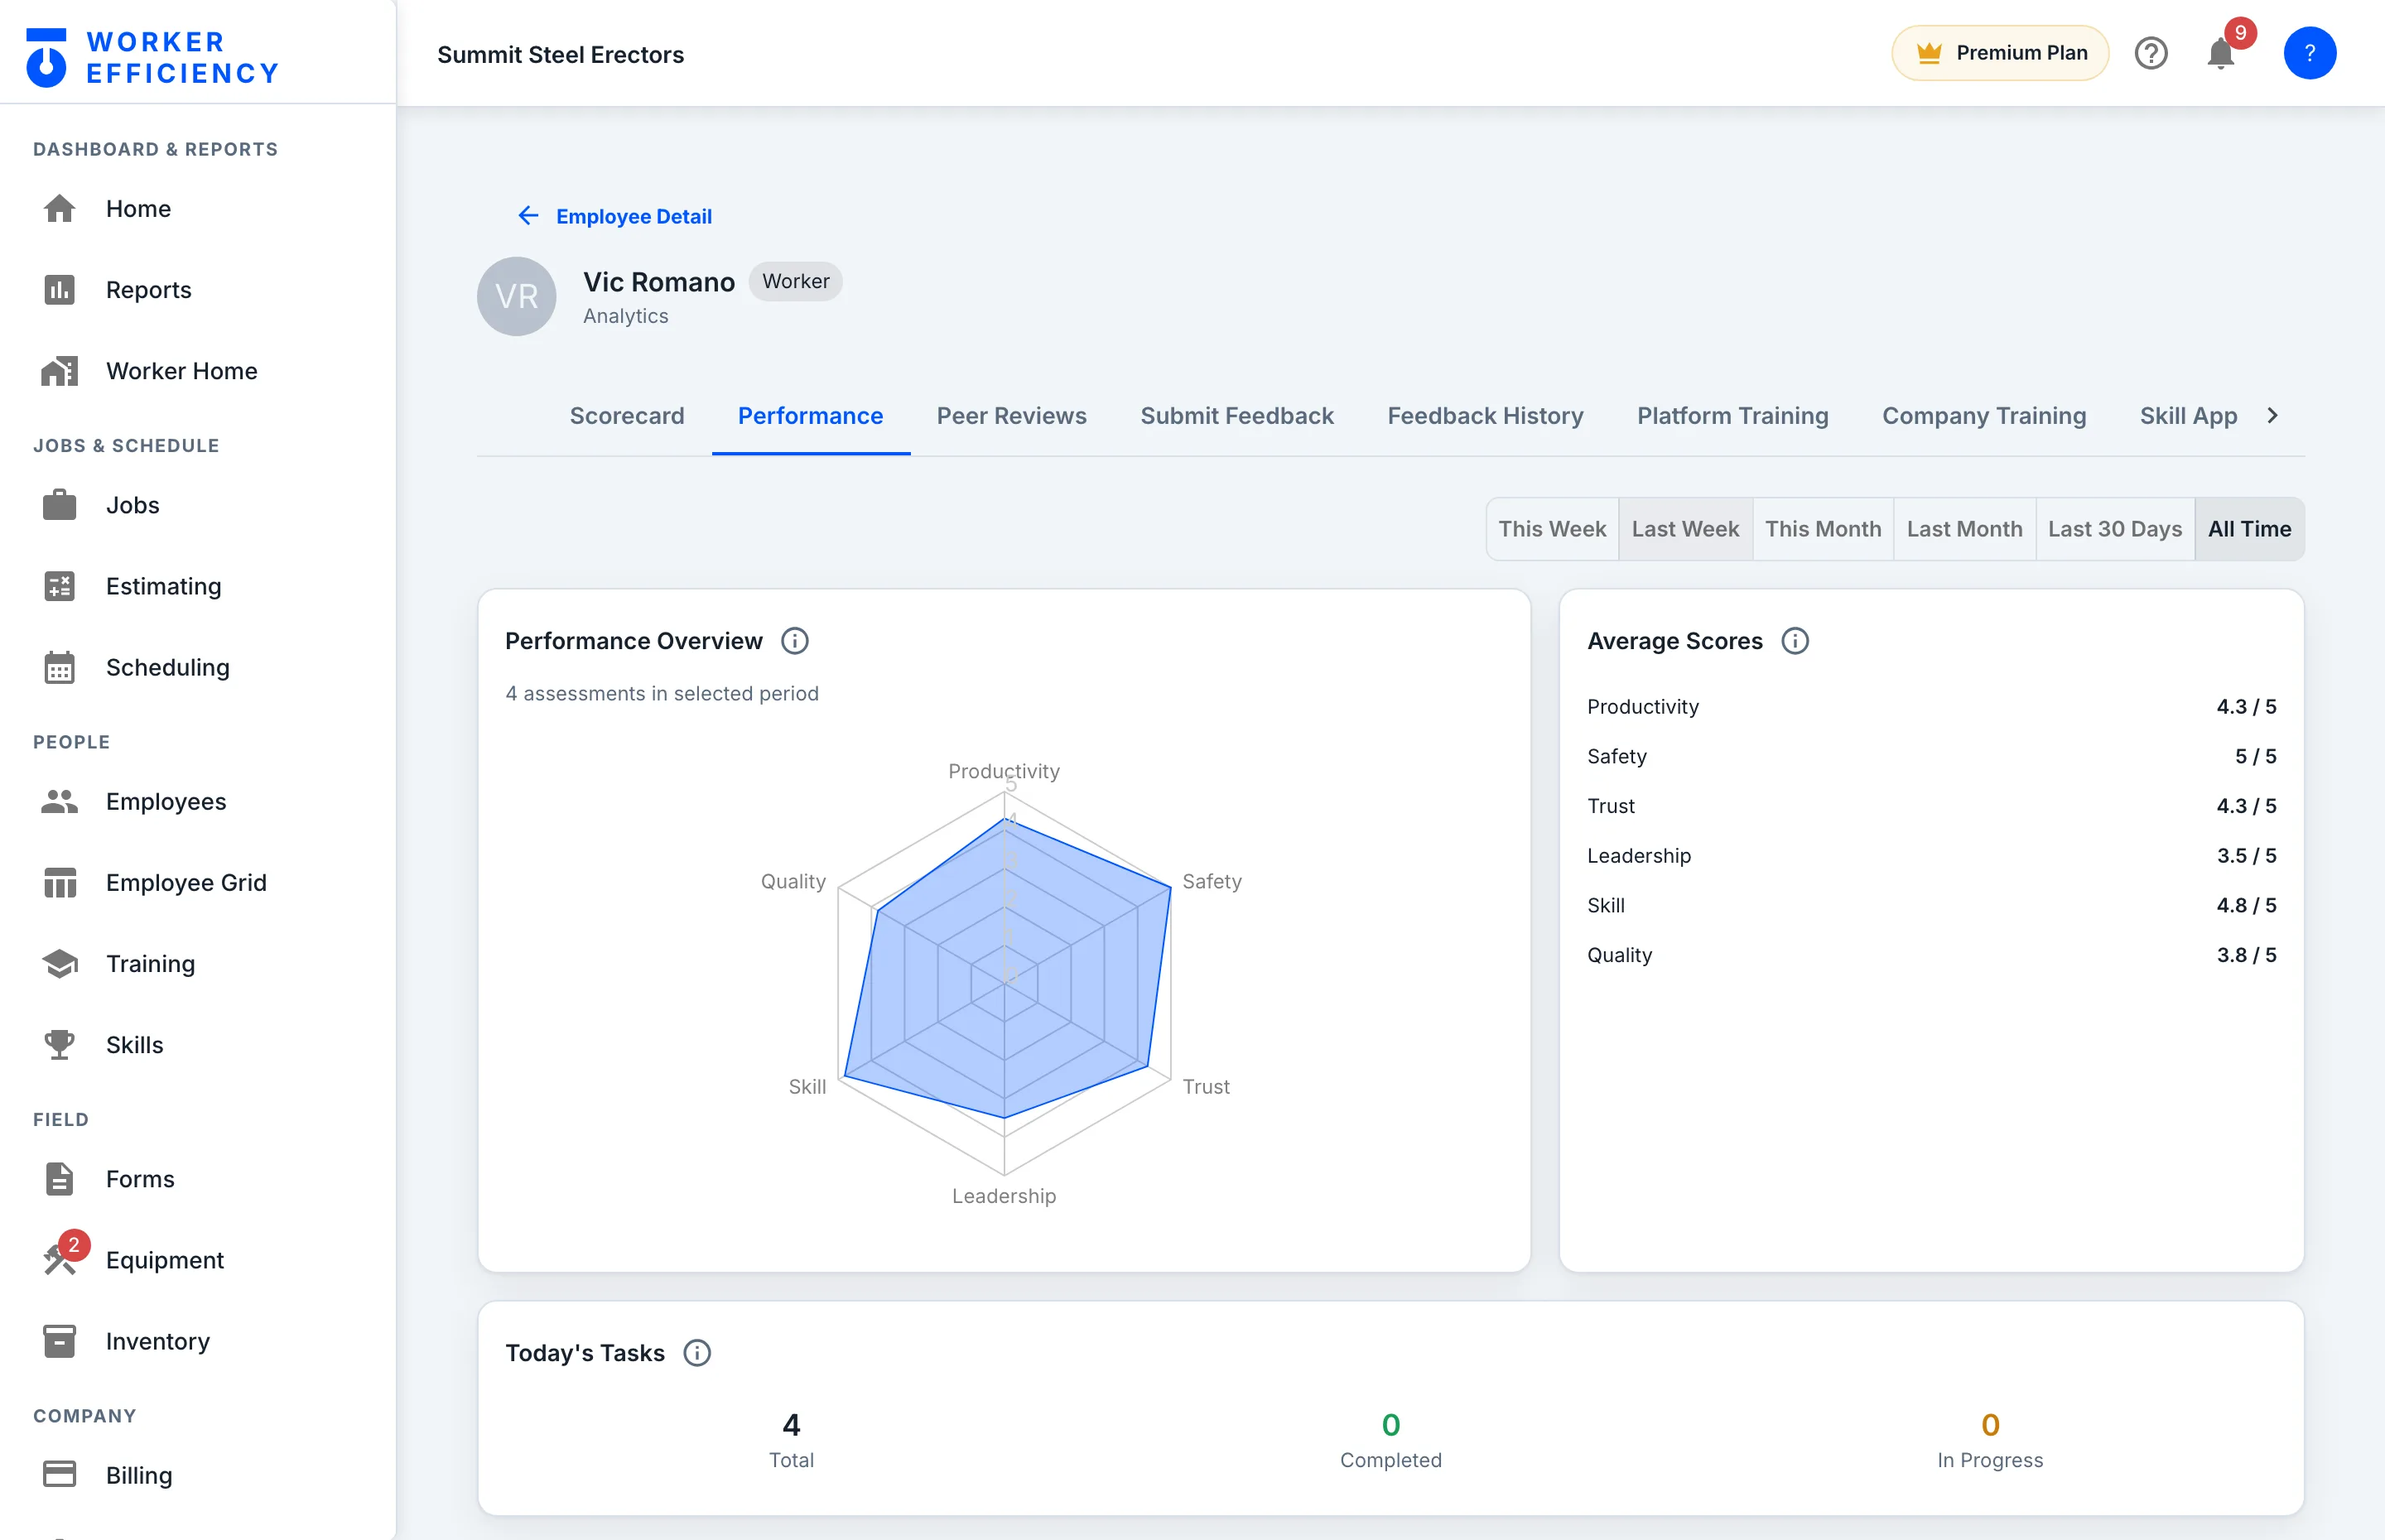The height and width of the screenshot is (1540, 2385).
Task: Click the Reports chart icon
Action: click(x=59, y=289)
